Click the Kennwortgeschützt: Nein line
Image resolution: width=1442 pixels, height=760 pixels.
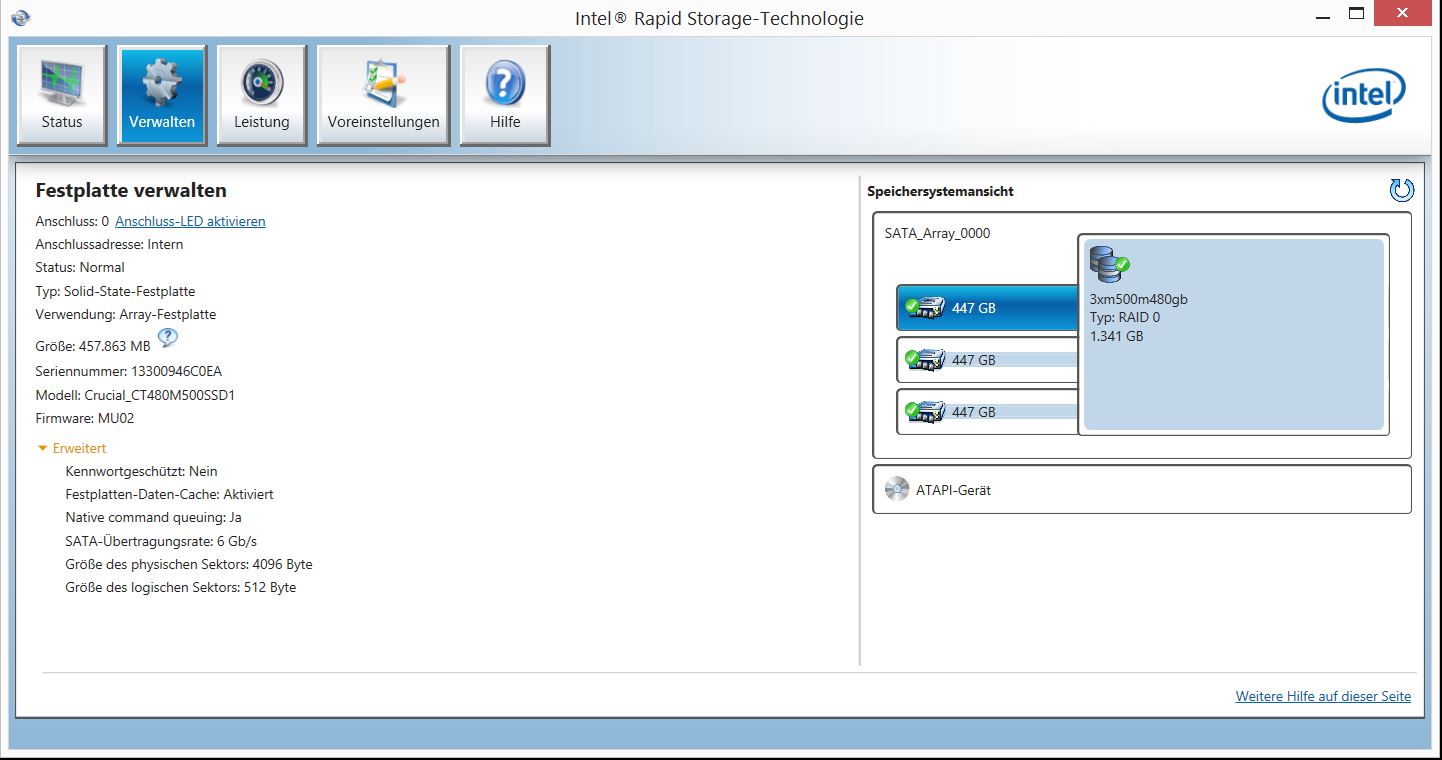click(141, 471)
